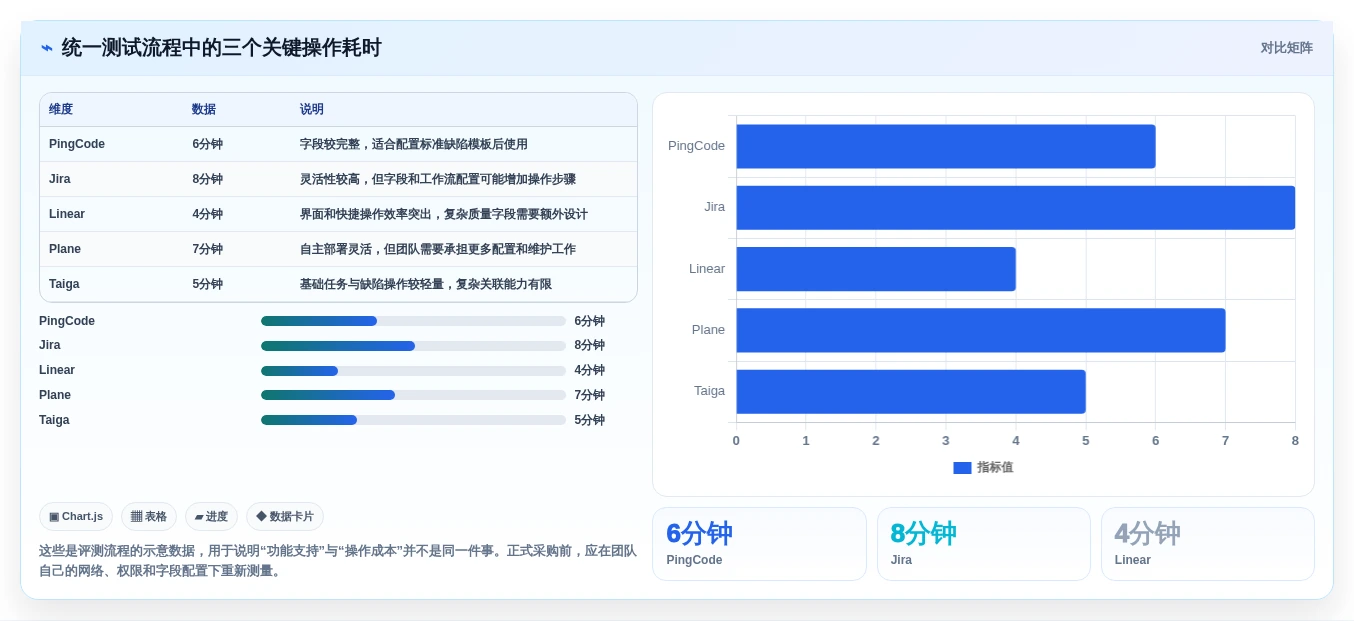
Task: Click the Jira table row name
Action: [60, 179]
